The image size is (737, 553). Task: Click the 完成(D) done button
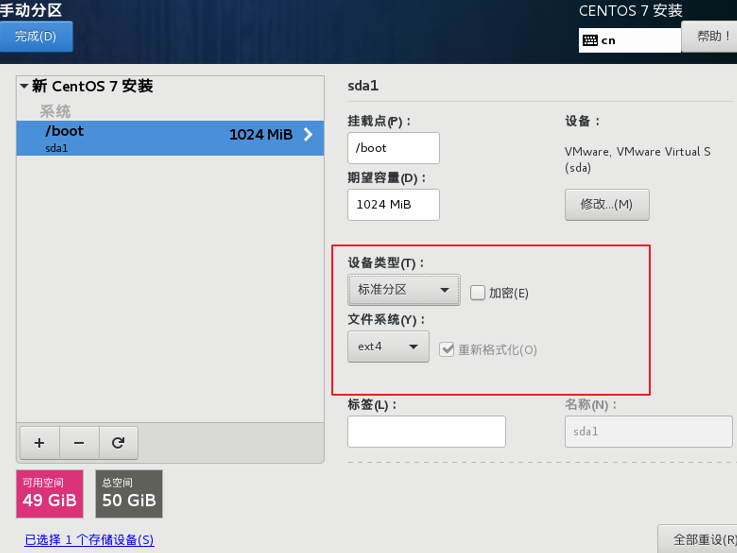point(36,36)
